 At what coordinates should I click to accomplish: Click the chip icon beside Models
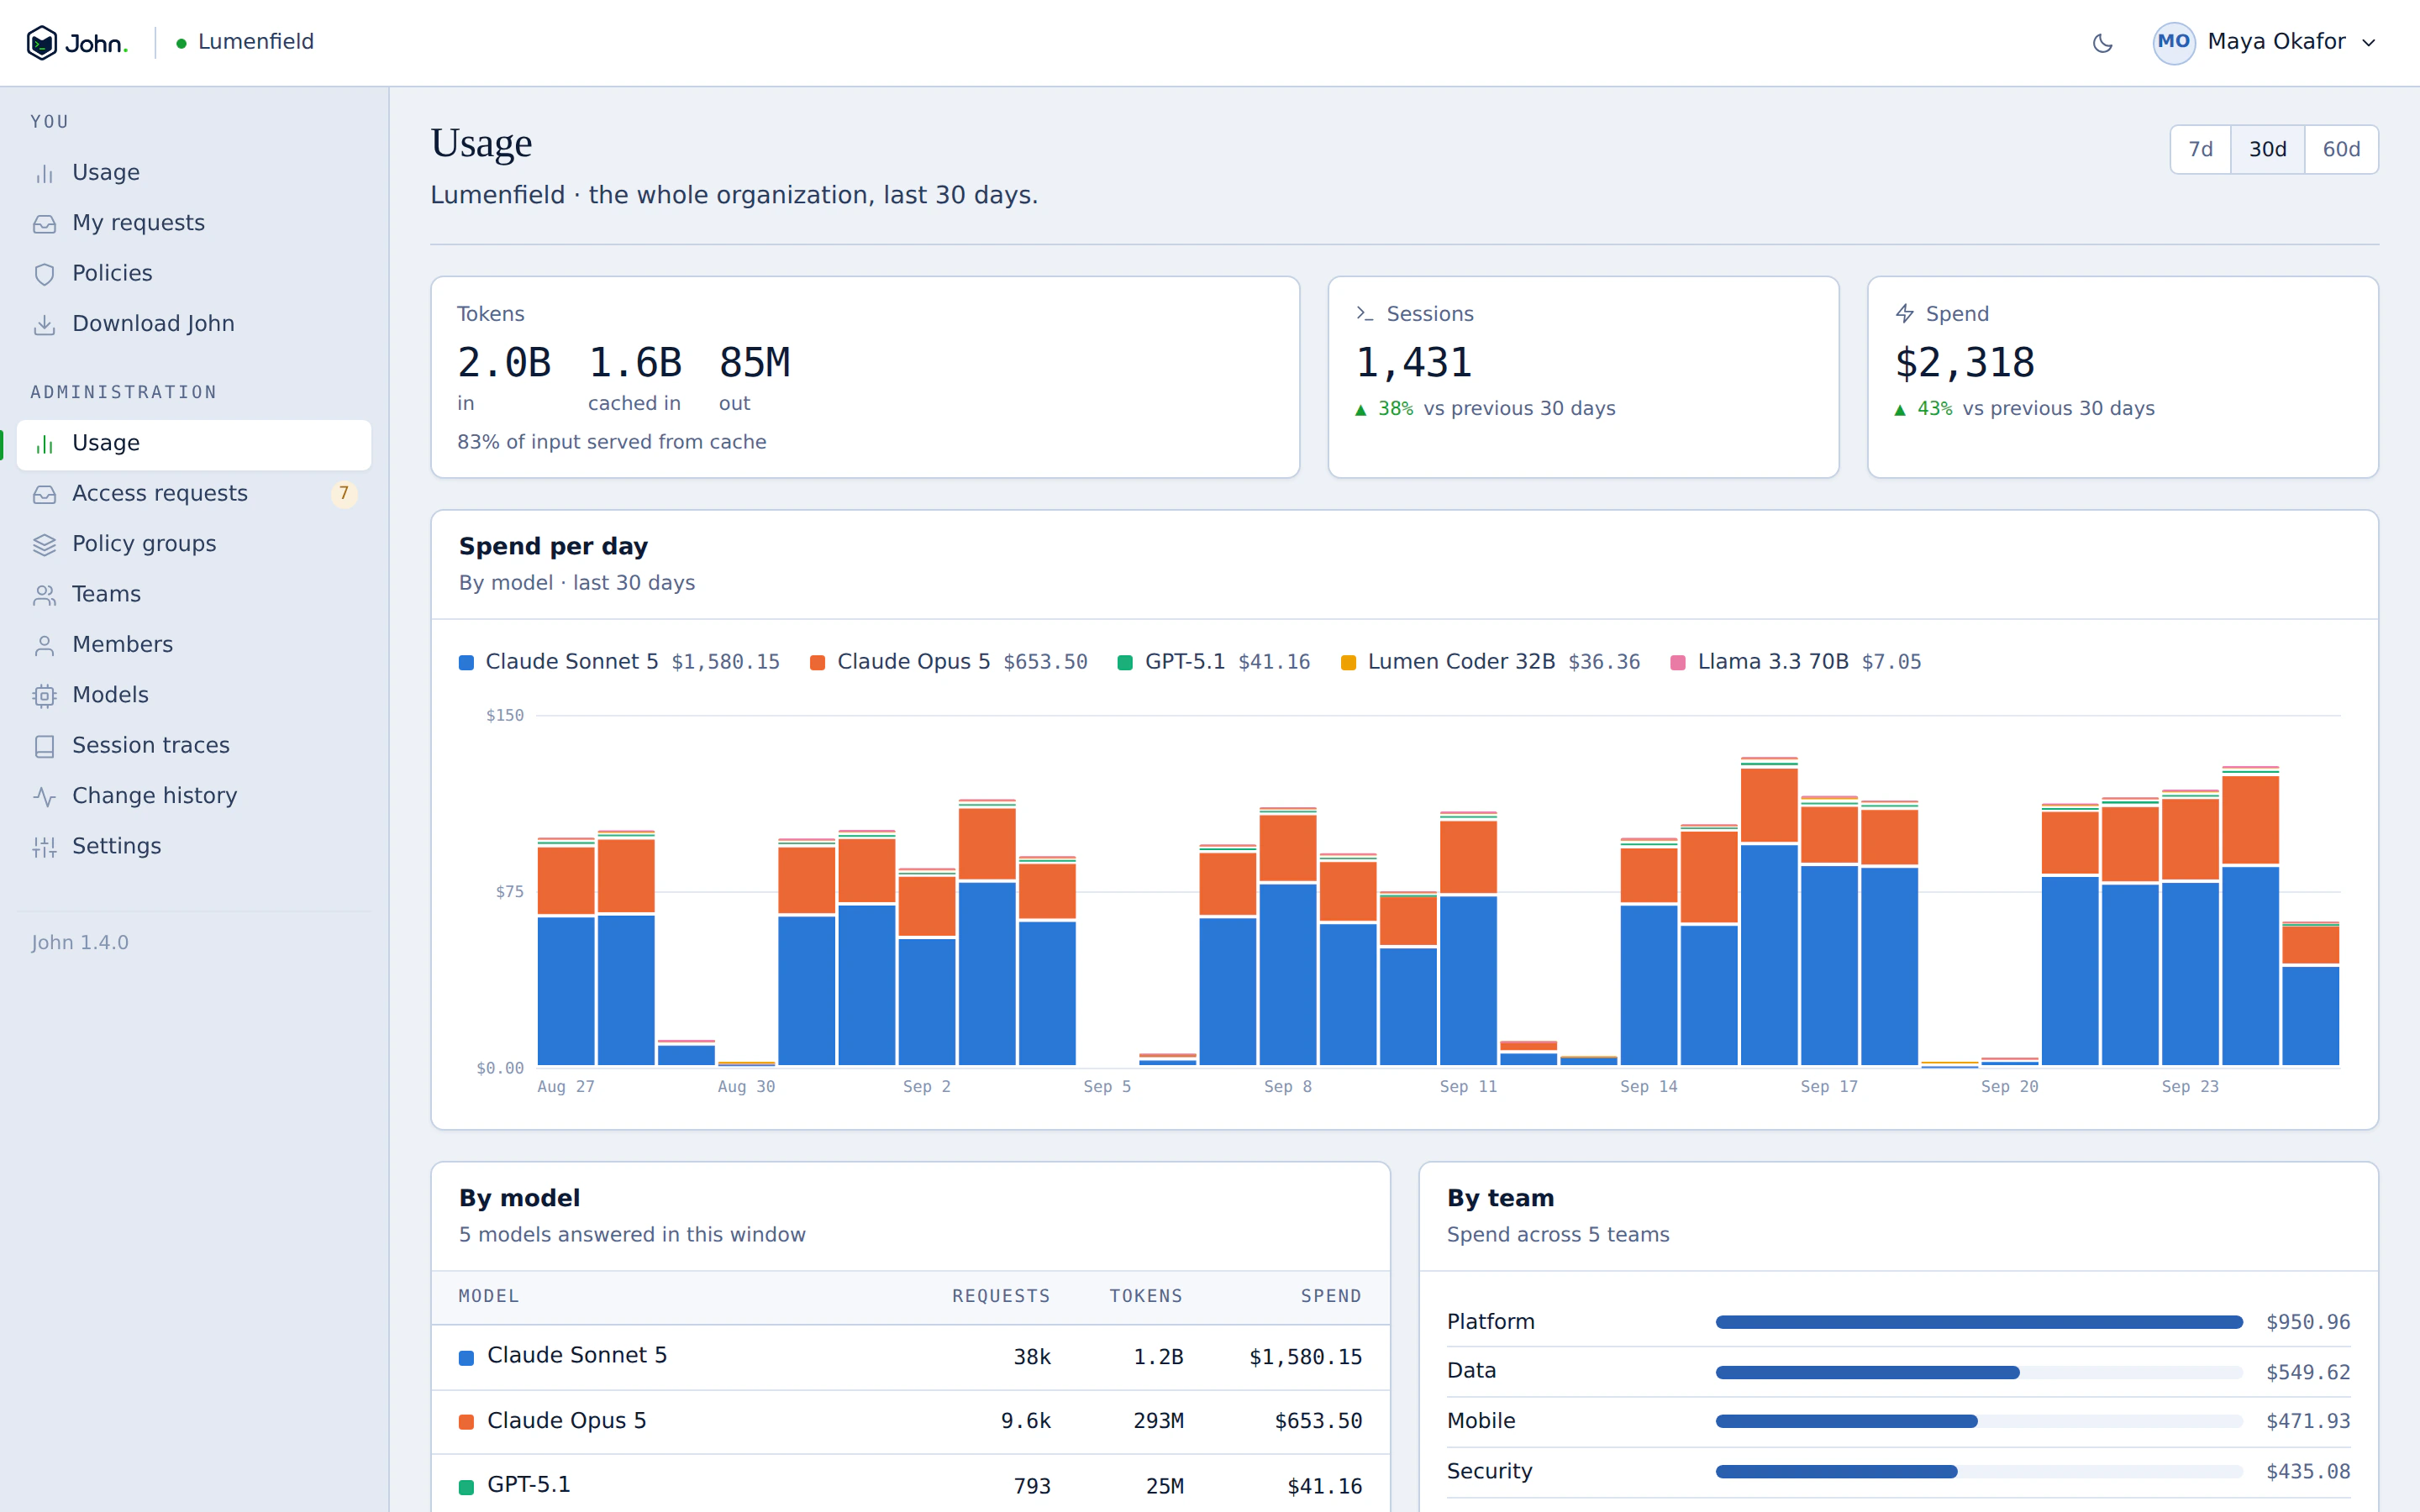tap(44, 696)
